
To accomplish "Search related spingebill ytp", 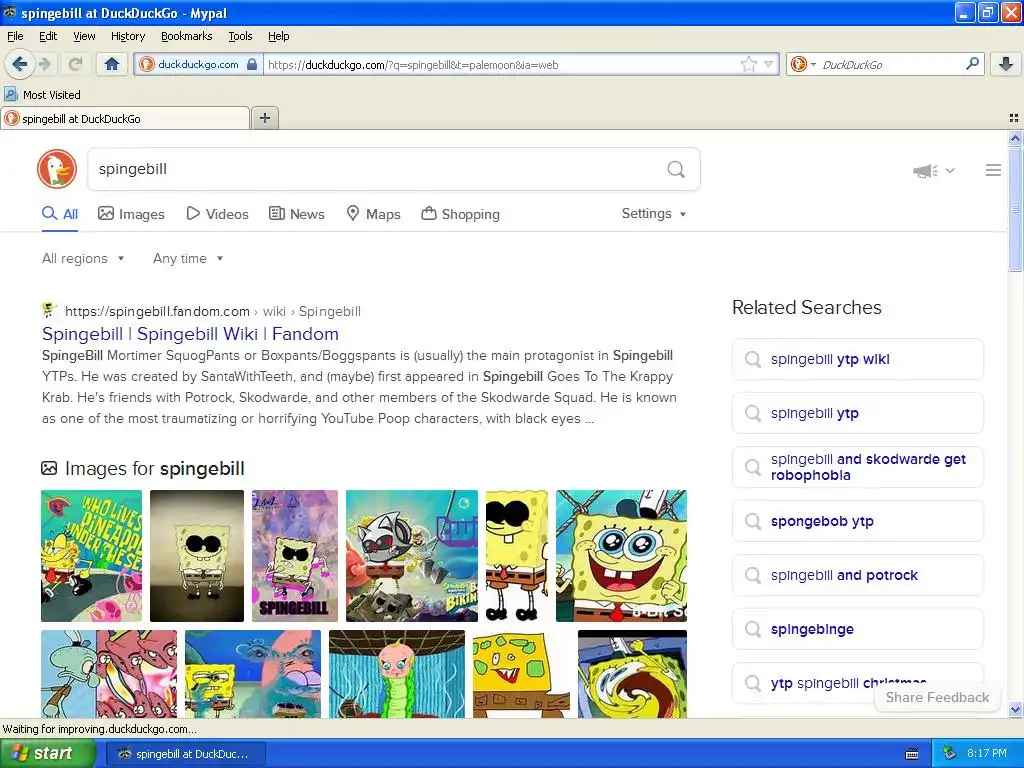I will coord(857,413).
